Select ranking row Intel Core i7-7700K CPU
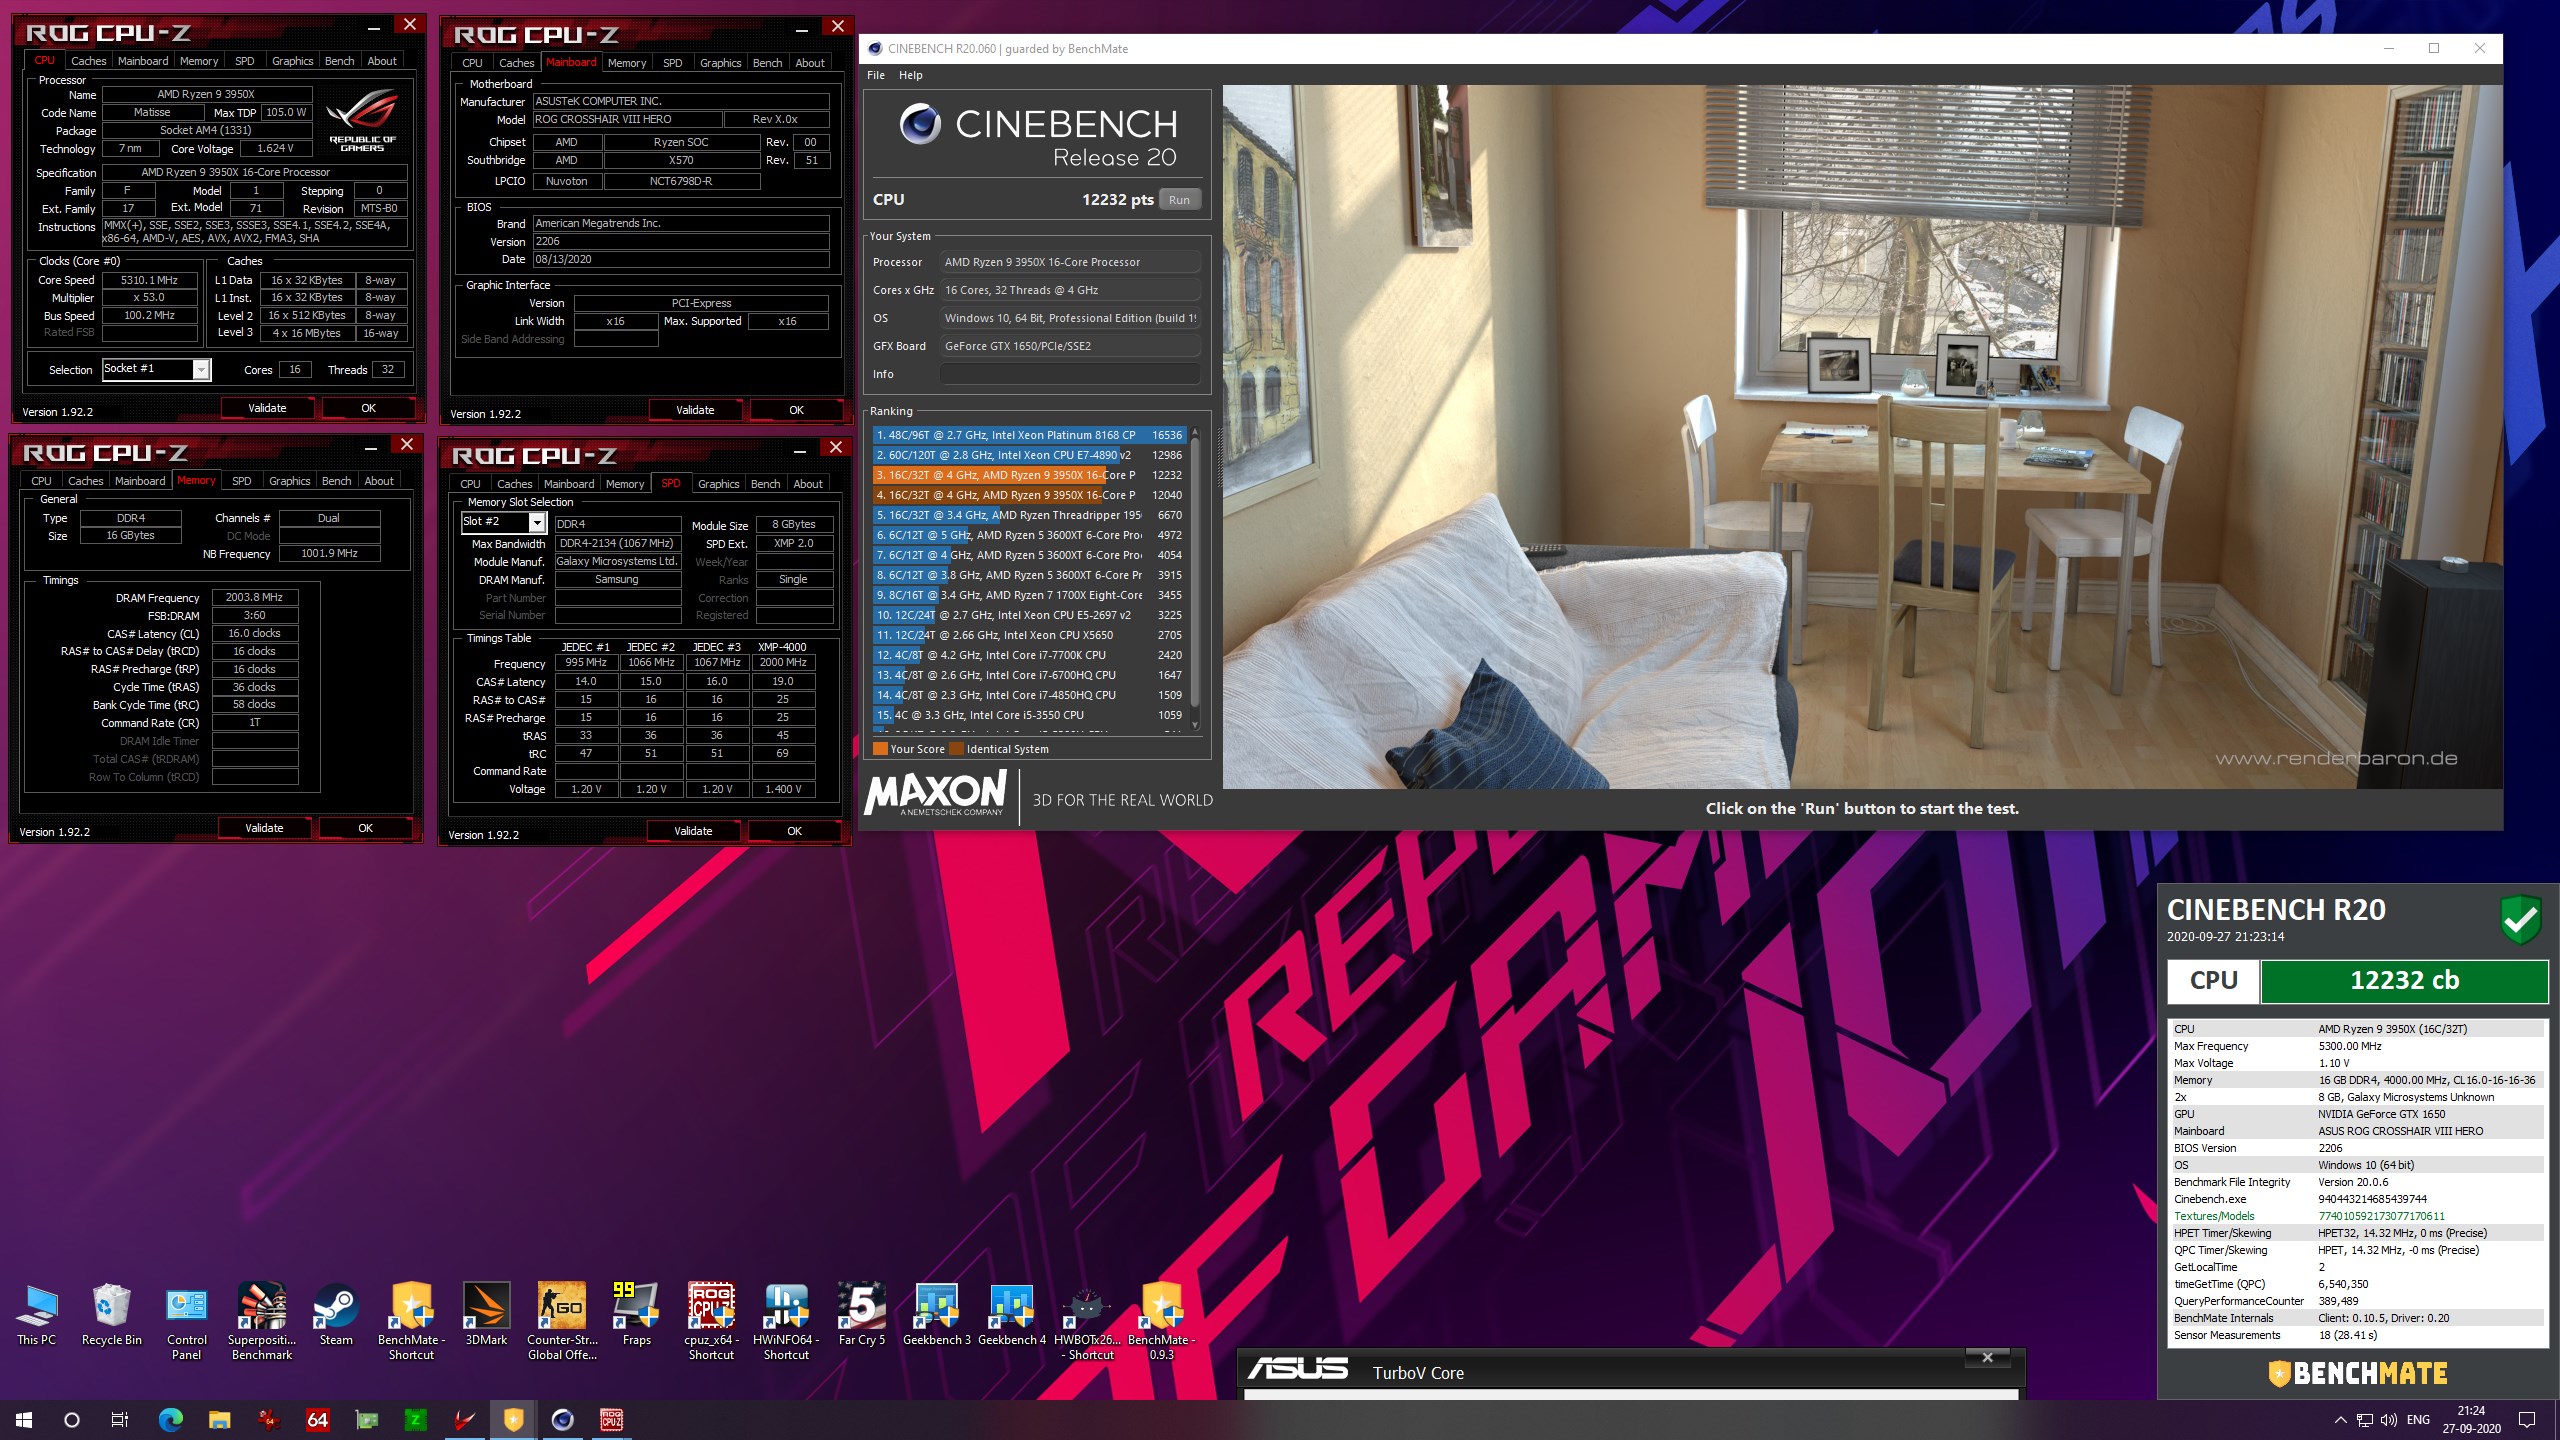The height and width of the screenshot is (1440, 2560). 1029,655
